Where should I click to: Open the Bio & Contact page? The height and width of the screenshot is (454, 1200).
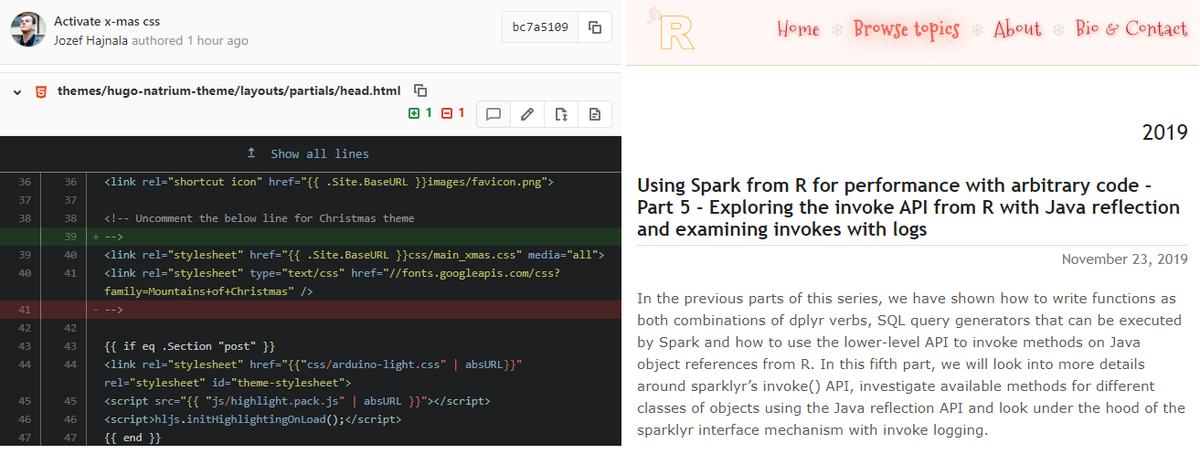(1131, 29)
